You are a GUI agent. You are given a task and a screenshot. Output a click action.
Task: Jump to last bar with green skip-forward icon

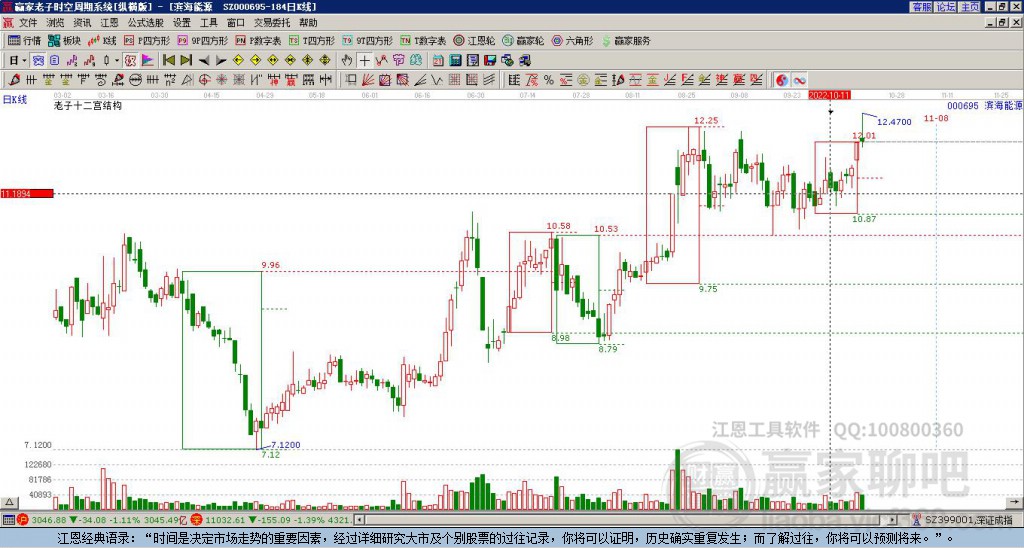[x=186, y=61]
